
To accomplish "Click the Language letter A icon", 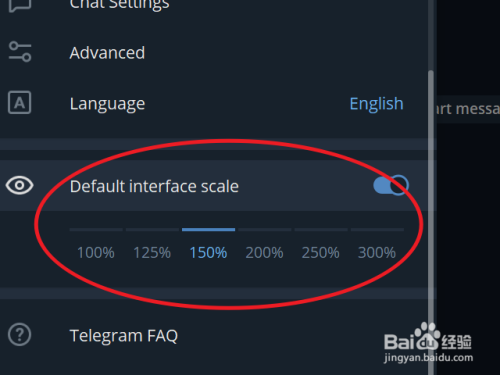I will 20,102.
